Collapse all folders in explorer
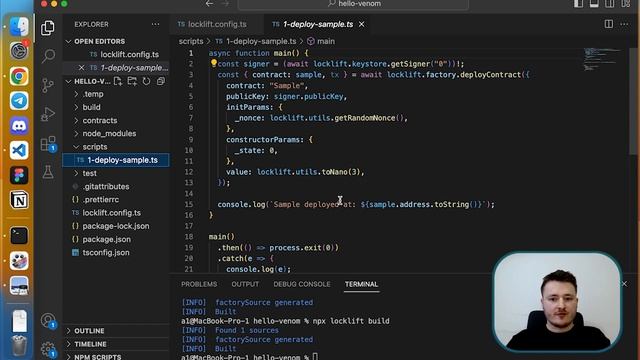Screen dimensions: 640x360 tap(161, 81)
